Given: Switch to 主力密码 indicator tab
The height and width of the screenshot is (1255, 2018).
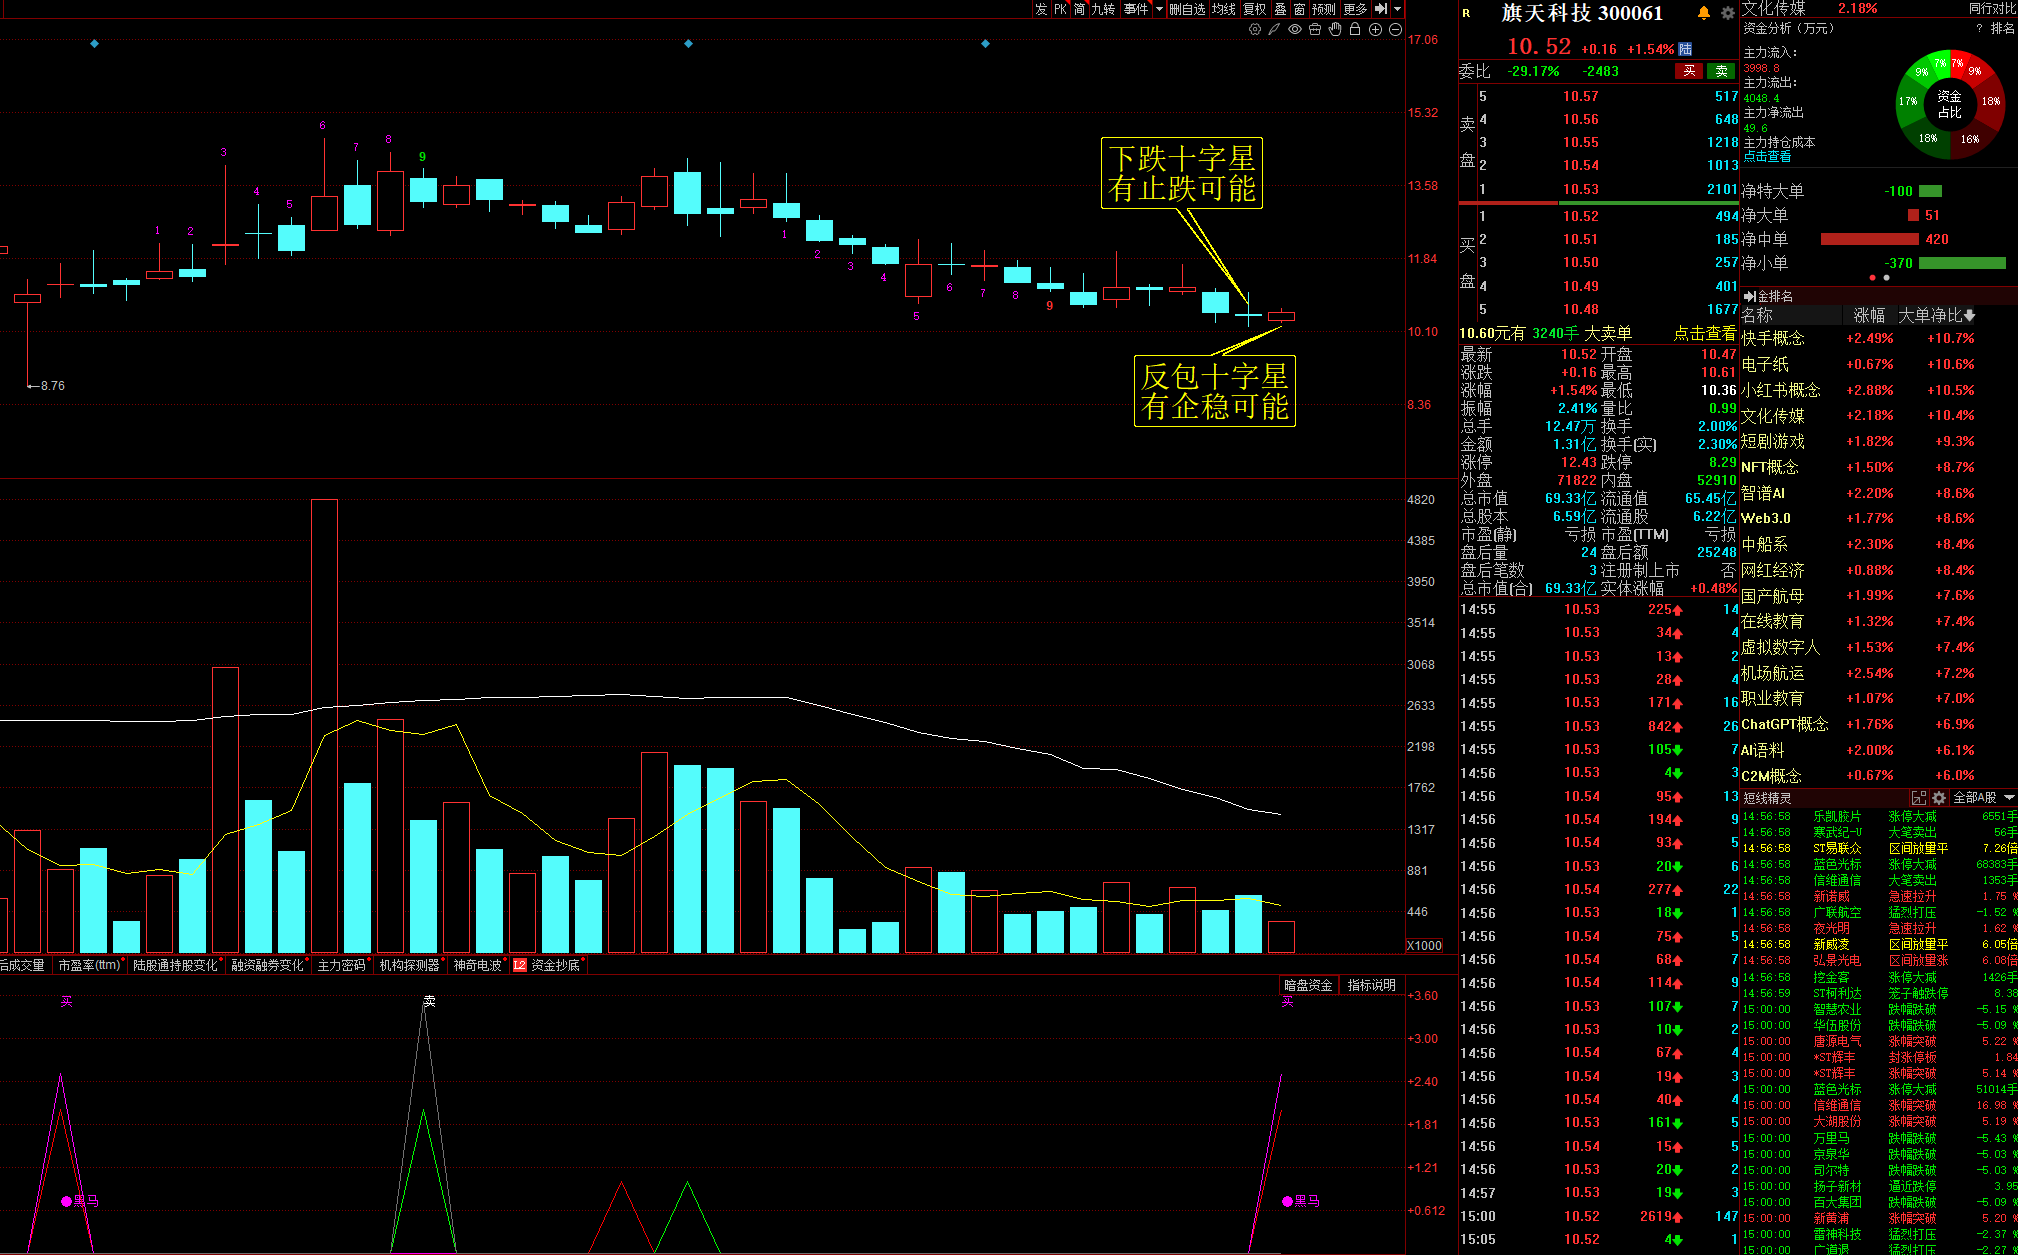Looking at the screenshot, I should (x=341, y=965).
